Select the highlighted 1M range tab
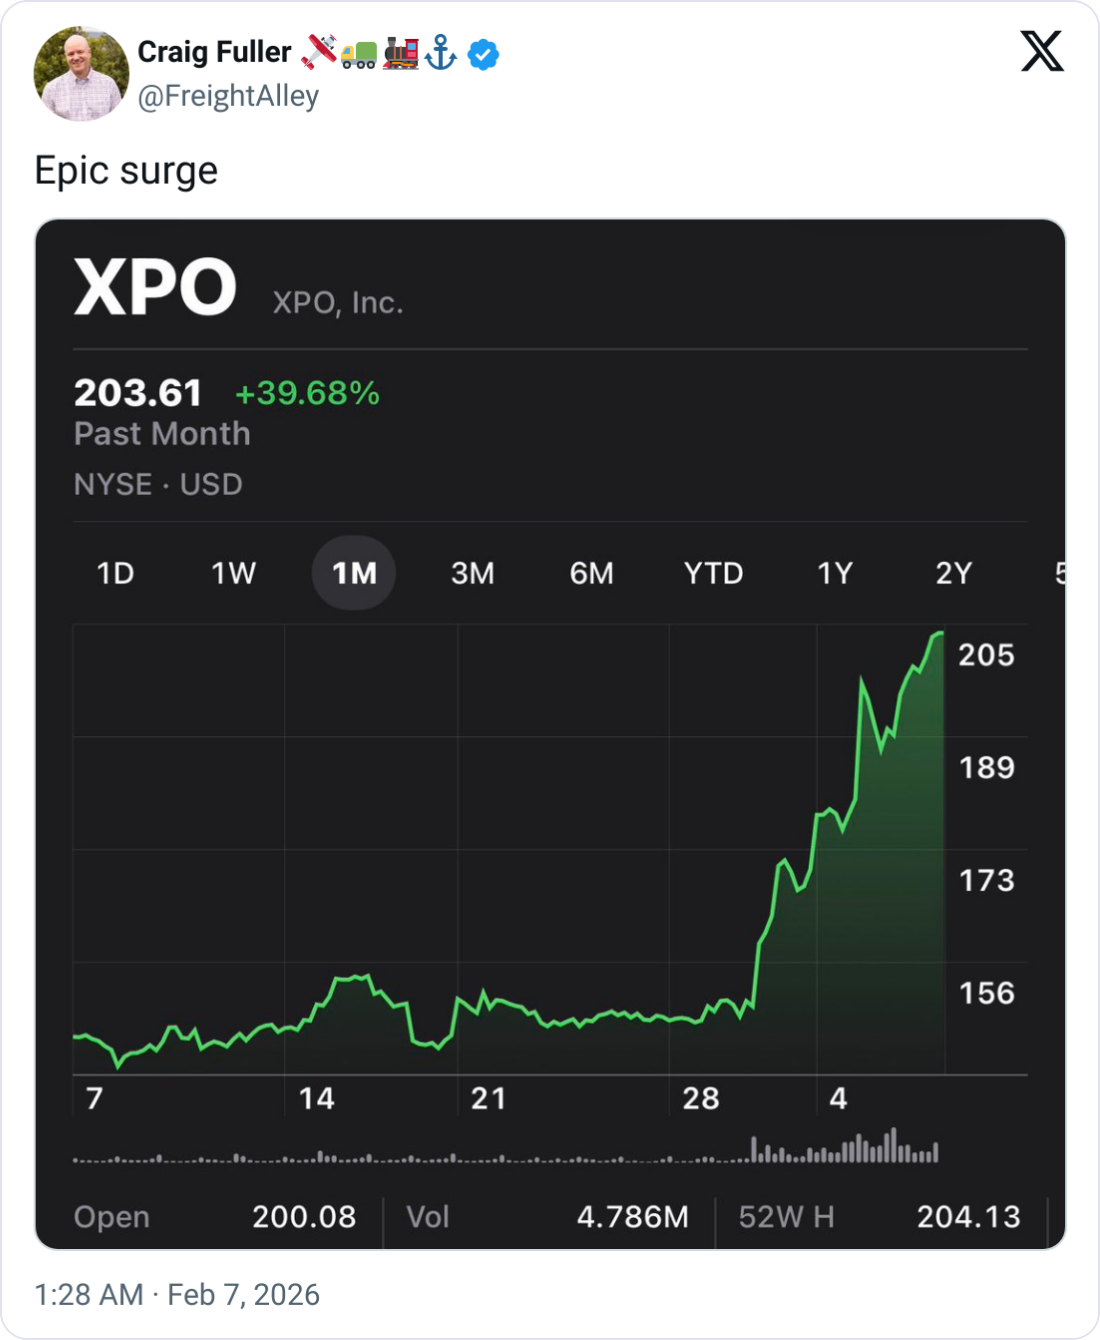Screen dimensions: 1100x1340 click(x=354, y=573)
